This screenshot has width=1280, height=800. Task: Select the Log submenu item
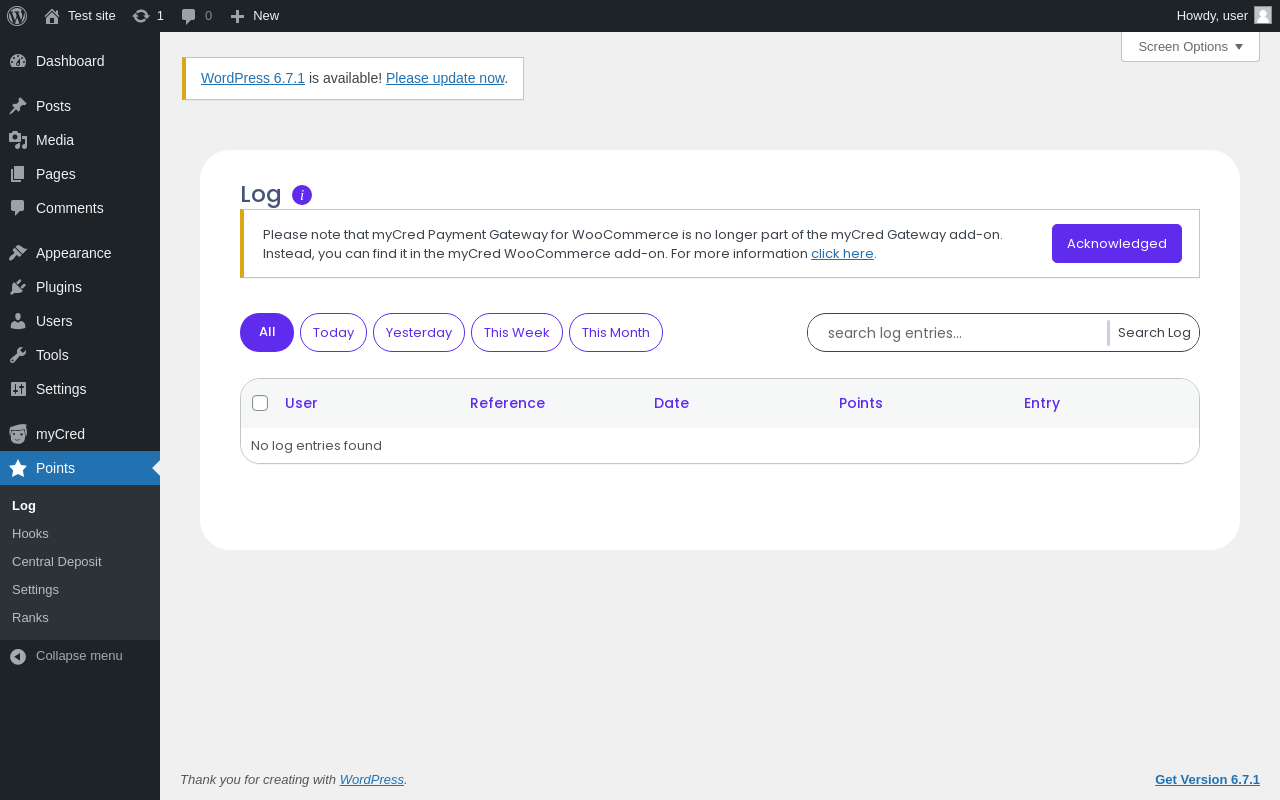pyautogui.click(x=24, y=506)
